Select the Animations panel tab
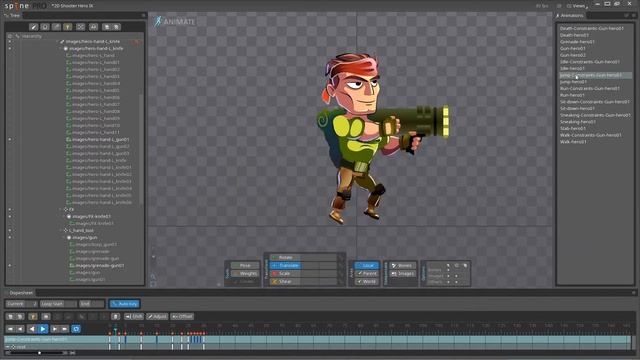The height and width of the screenshot is (360, 640). [570, 16]
